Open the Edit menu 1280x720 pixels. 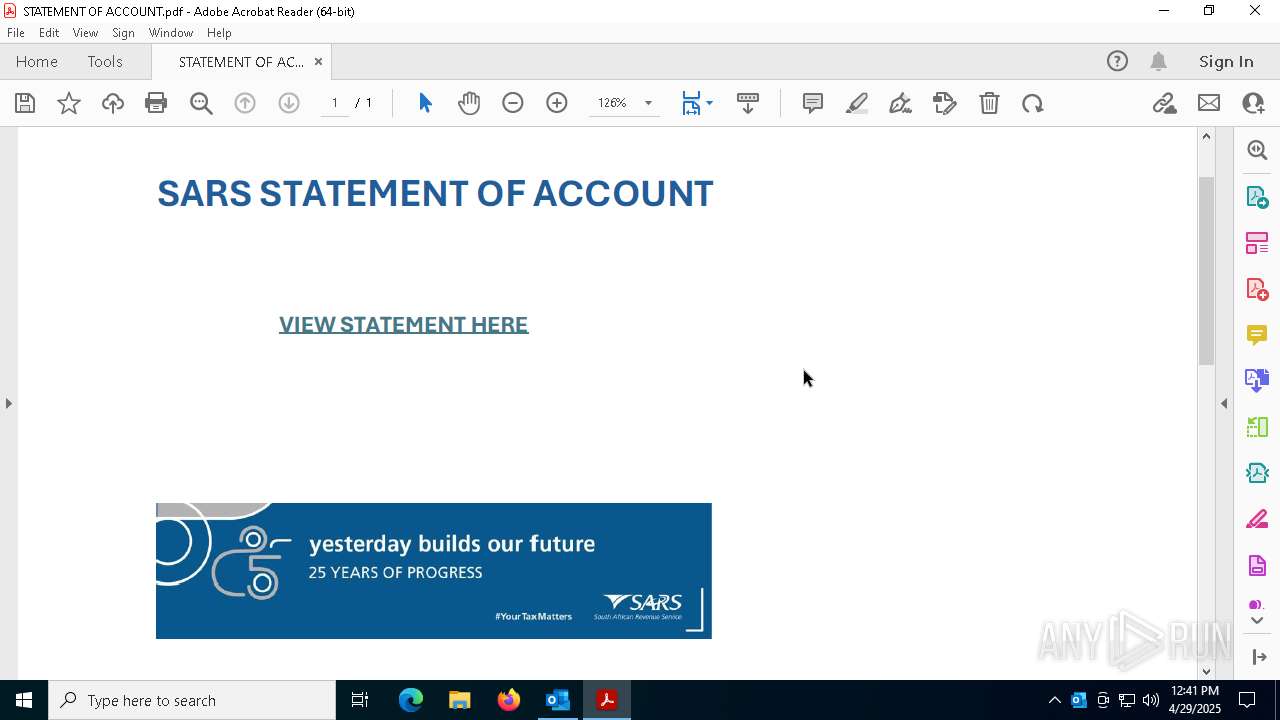click(49, 33)
